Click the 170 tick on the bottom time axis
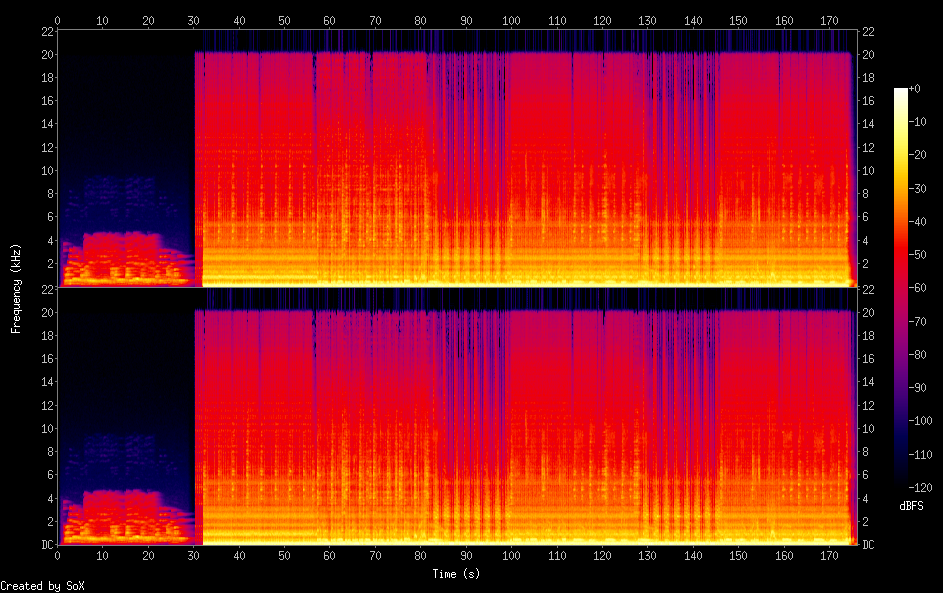 [829, 556]
